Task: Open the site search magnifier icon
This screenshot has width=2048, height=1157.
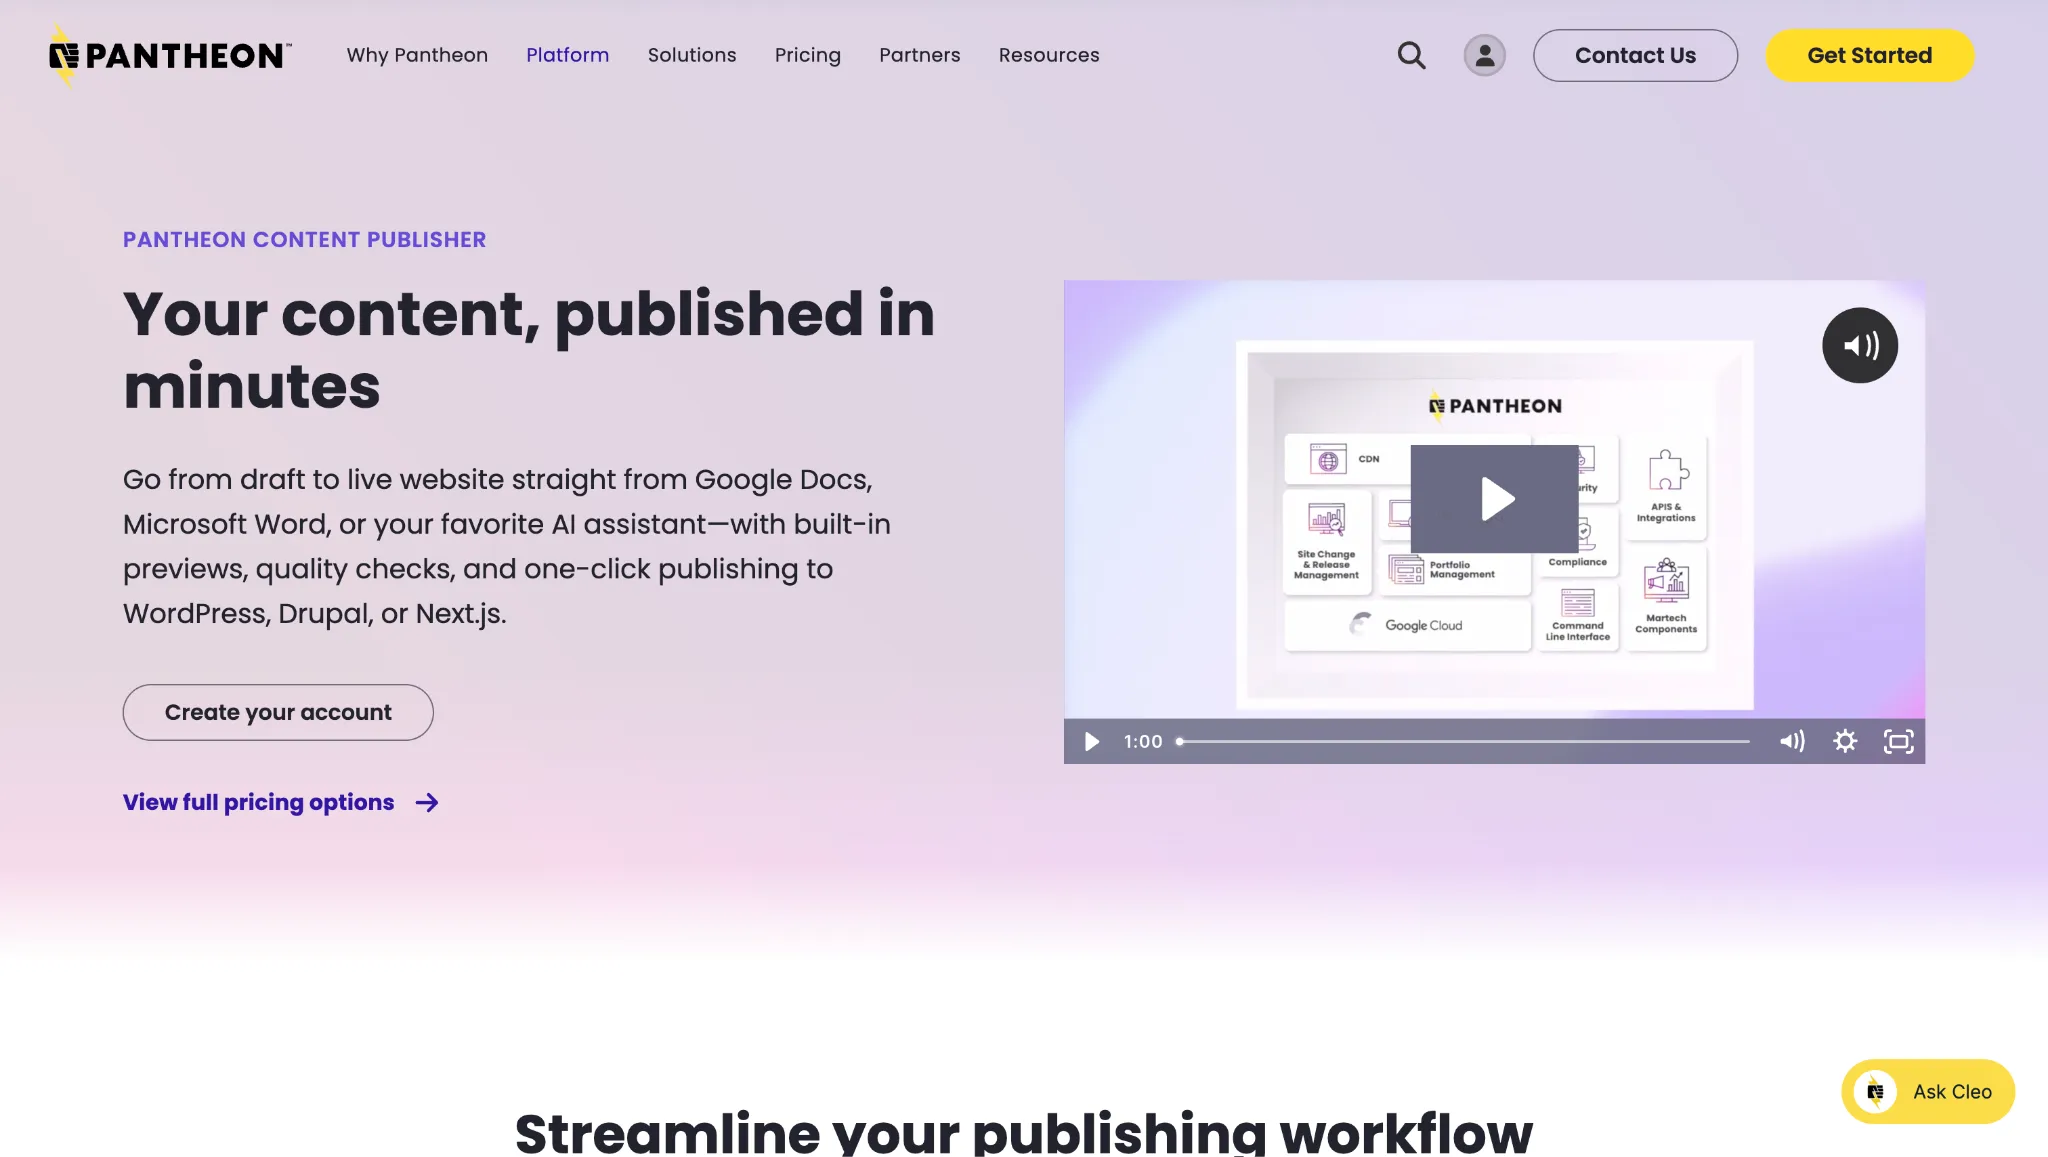Action: 1411,55
